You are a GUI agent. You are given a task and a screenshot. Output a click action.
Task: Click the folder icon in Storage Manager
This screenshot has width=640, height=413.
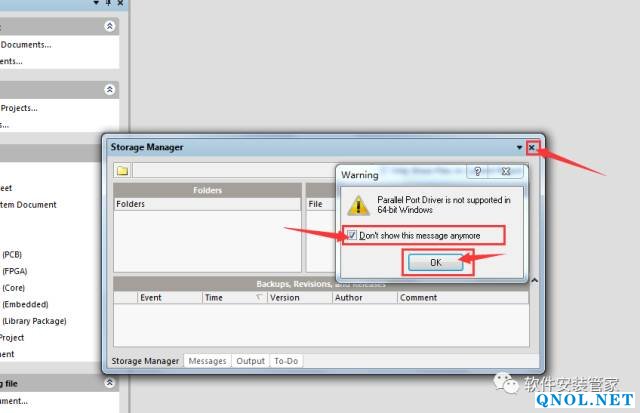[122, 170]
